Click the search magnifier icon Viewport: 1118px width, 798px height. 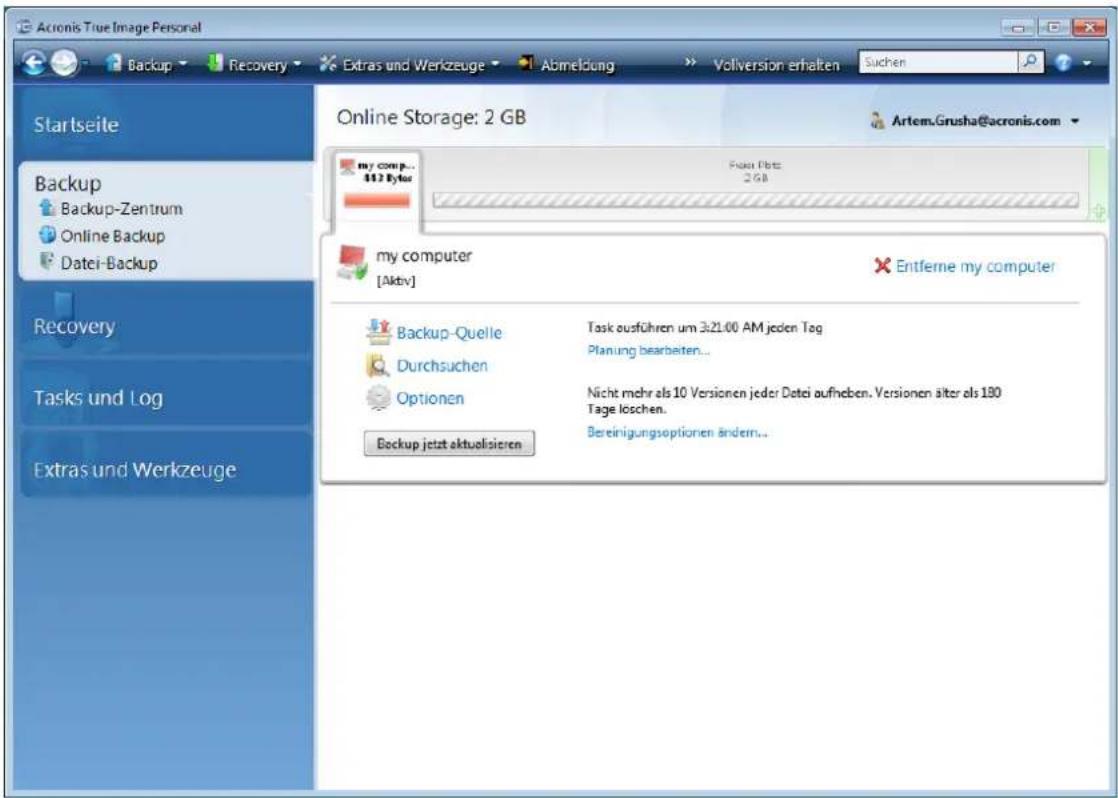(1030, 62)
